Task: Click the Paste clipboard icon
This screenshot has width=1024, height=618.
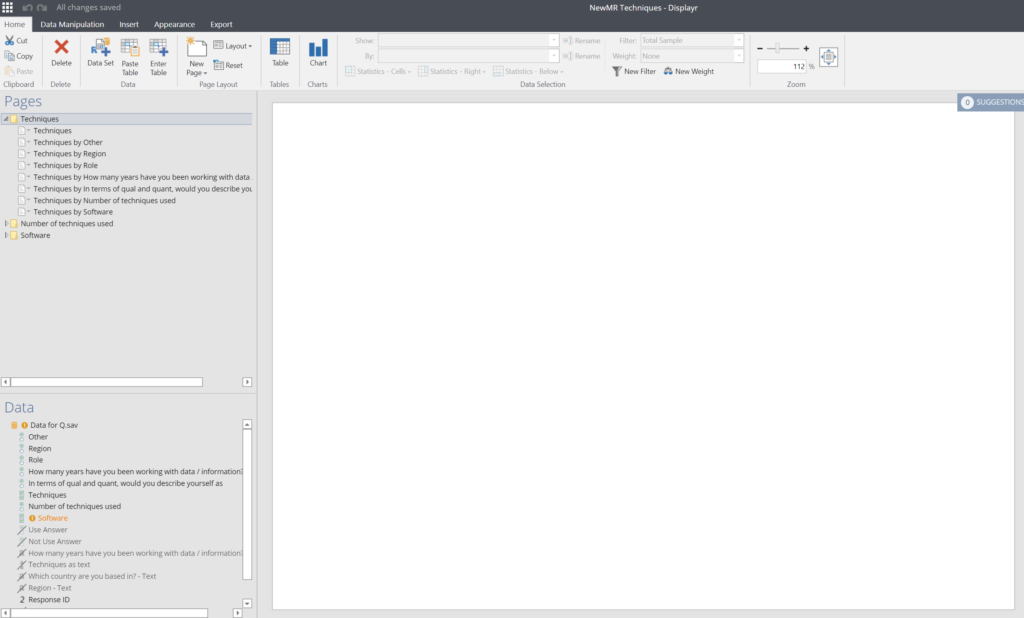Action: pos(10,71)
